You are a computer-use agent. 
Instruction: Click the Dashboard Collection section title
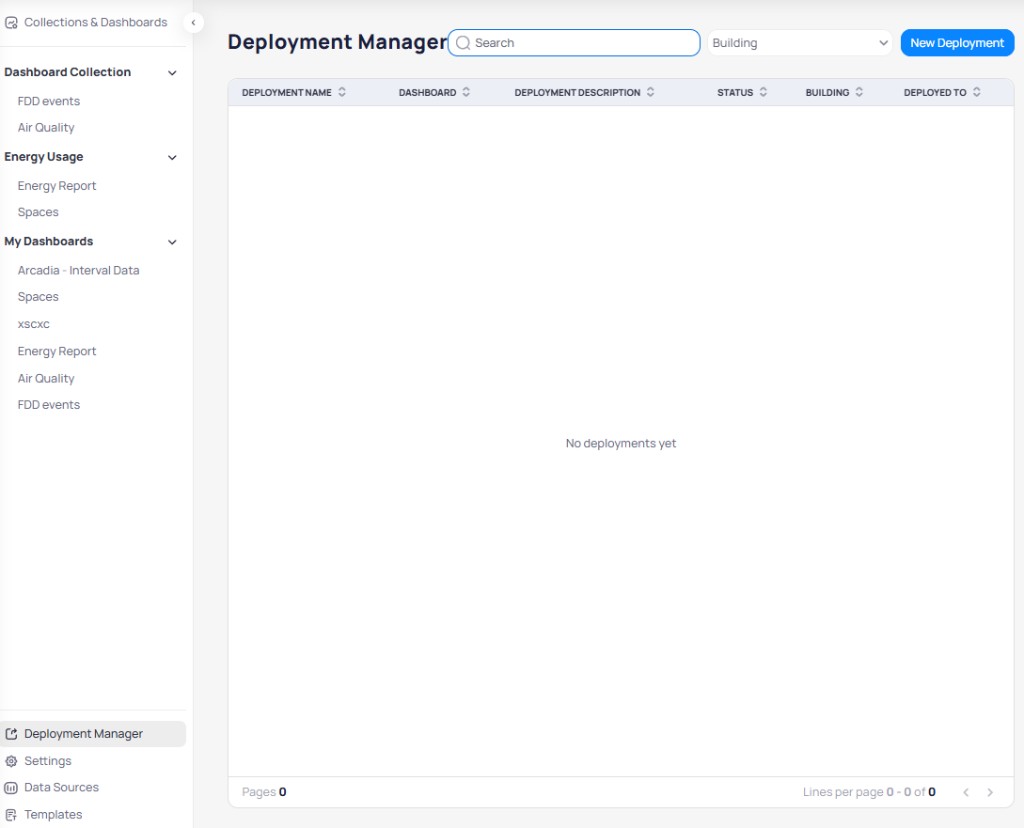click(x=67, y=72)
